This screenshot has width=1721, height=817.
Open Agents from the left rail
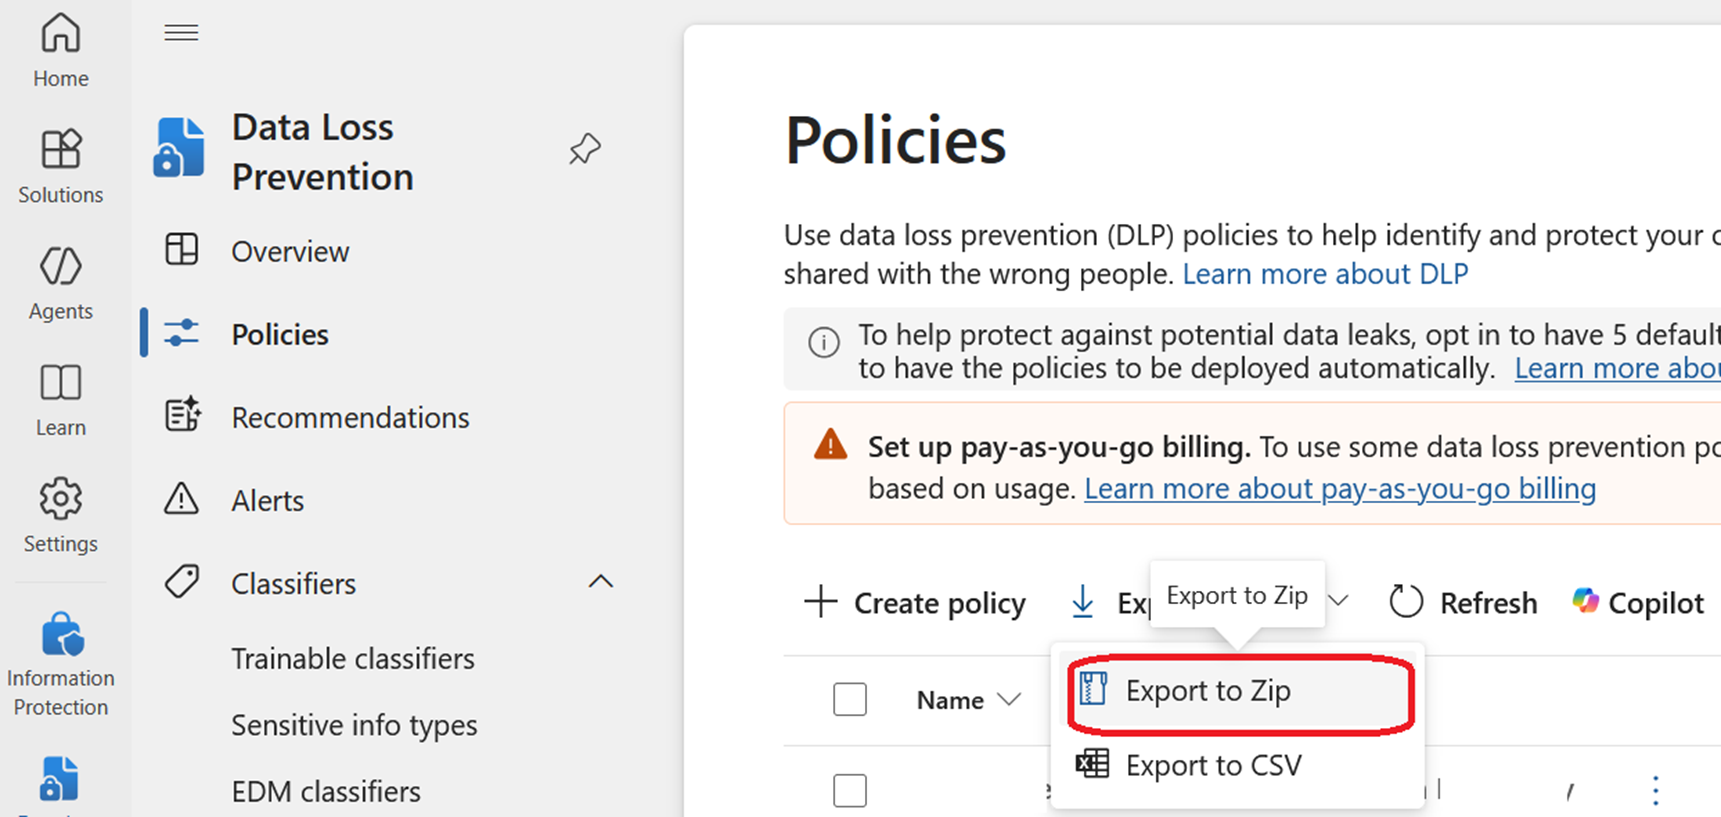pyautogui.click(x=60, y=284)
